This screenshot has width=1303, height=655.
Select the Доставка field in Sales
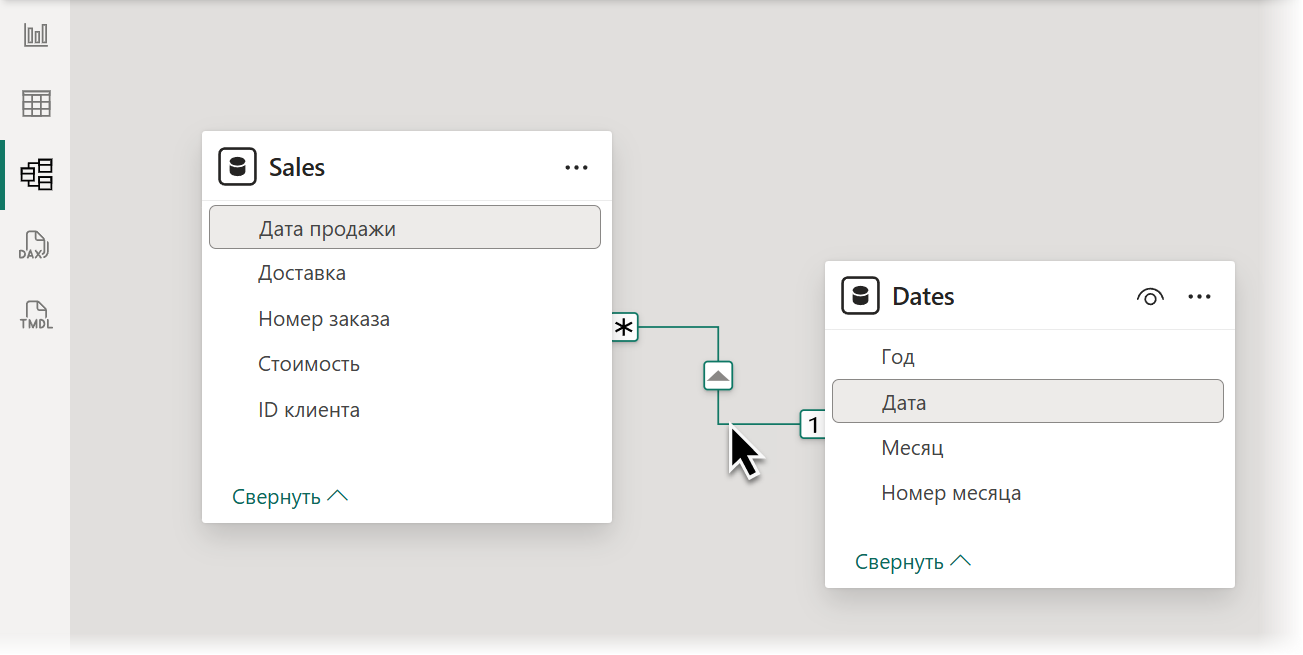[x=302, y=273]
